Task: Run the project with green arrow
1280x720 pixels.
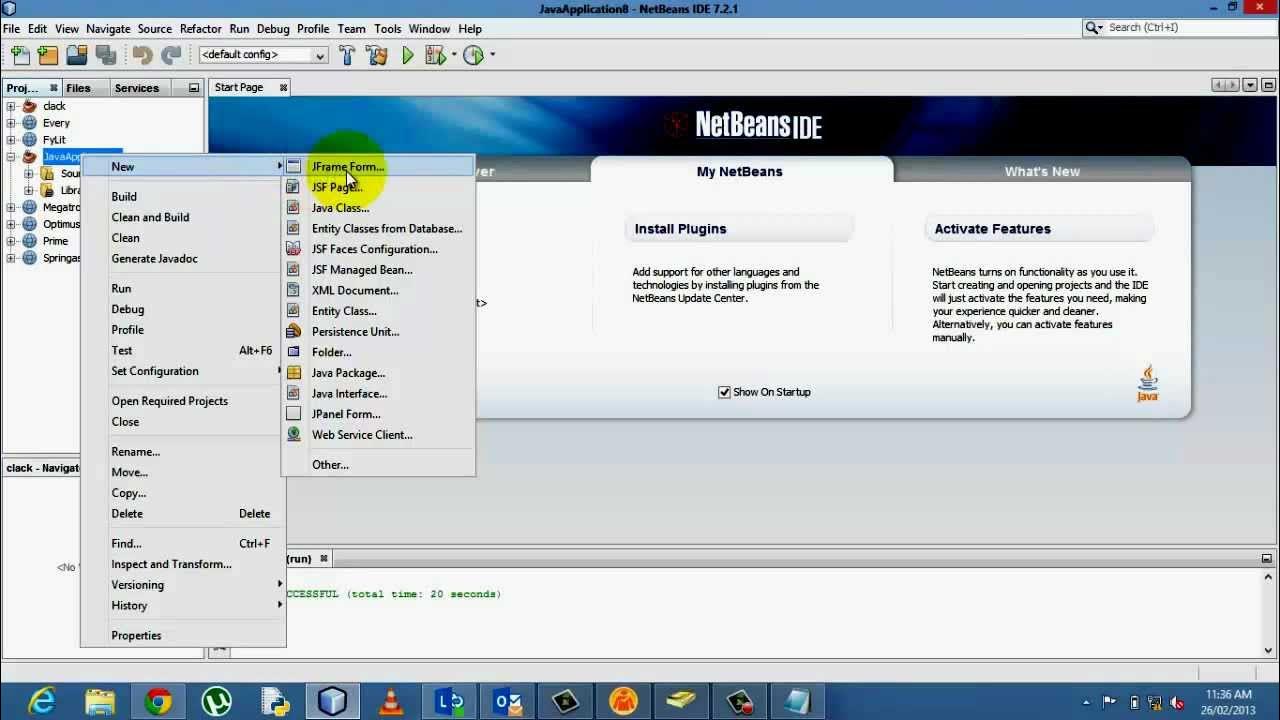Action: [x=408, y=55]
